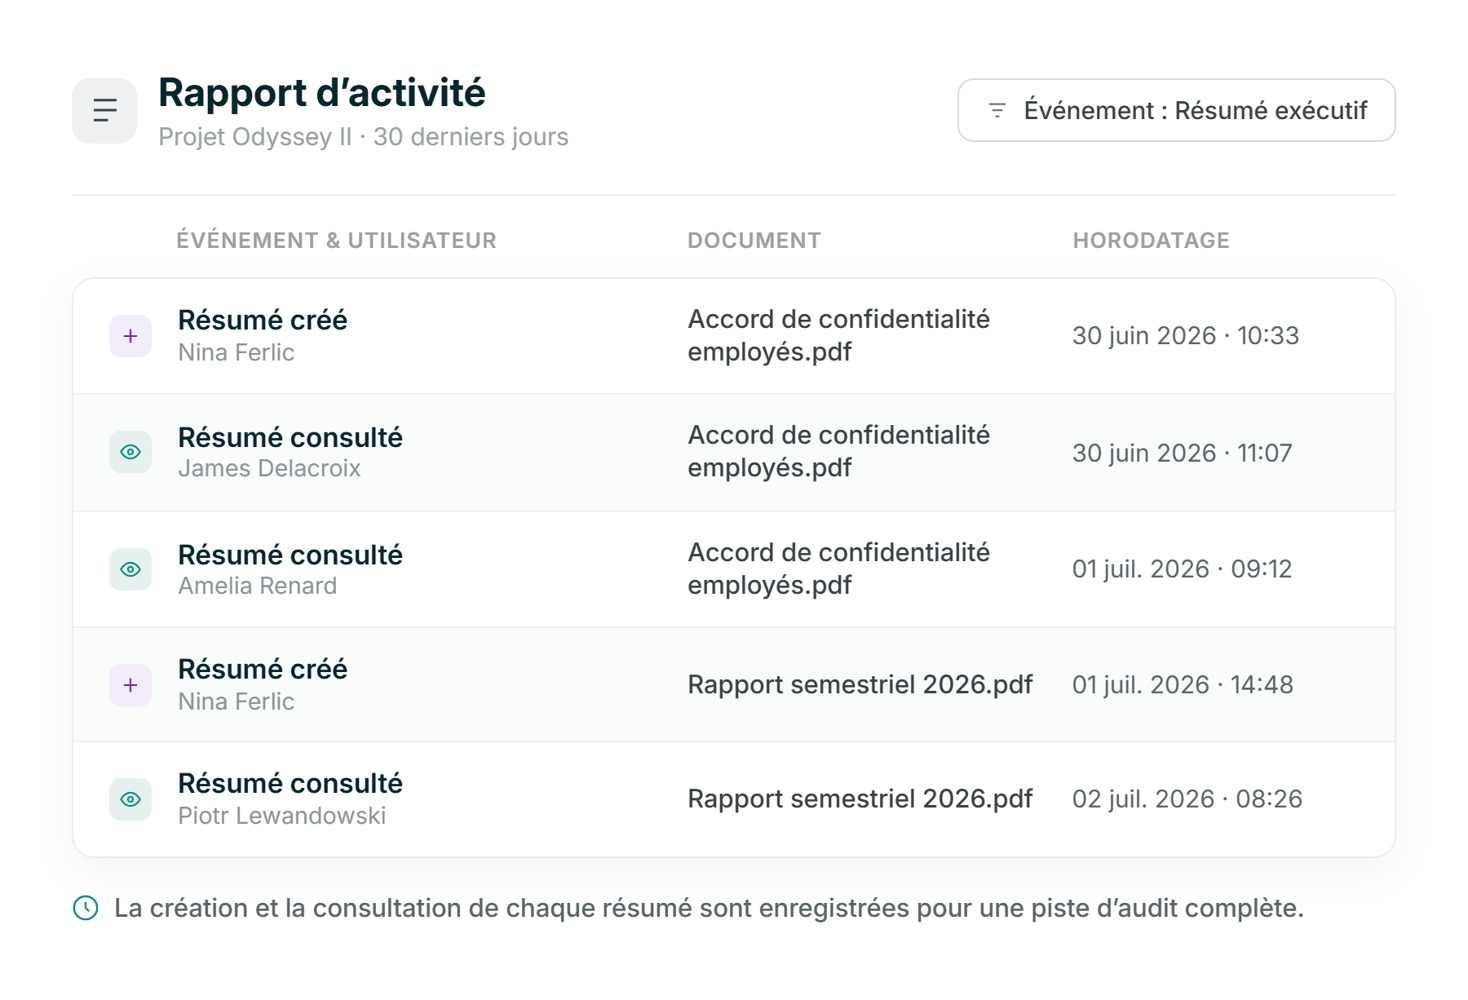Click the user name Amelia Renard

click(x=257, y=586)
